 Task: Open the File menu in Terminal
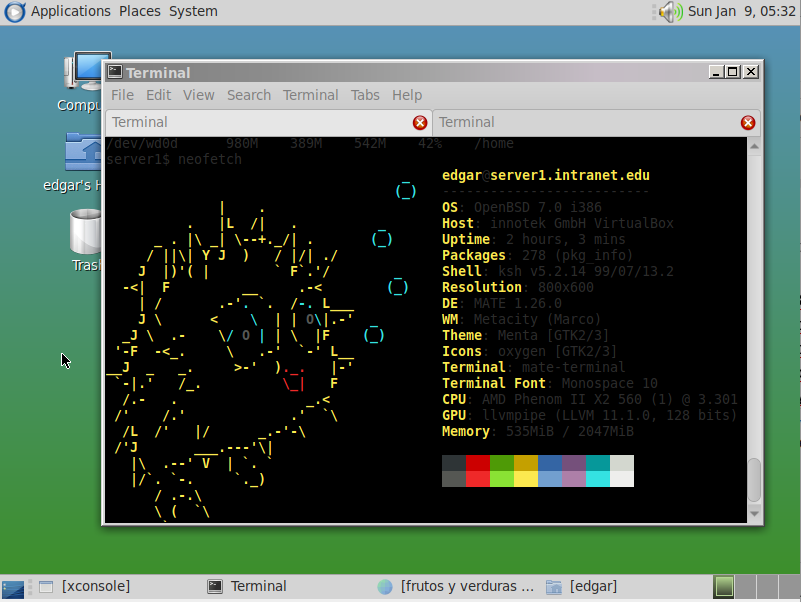122,95
